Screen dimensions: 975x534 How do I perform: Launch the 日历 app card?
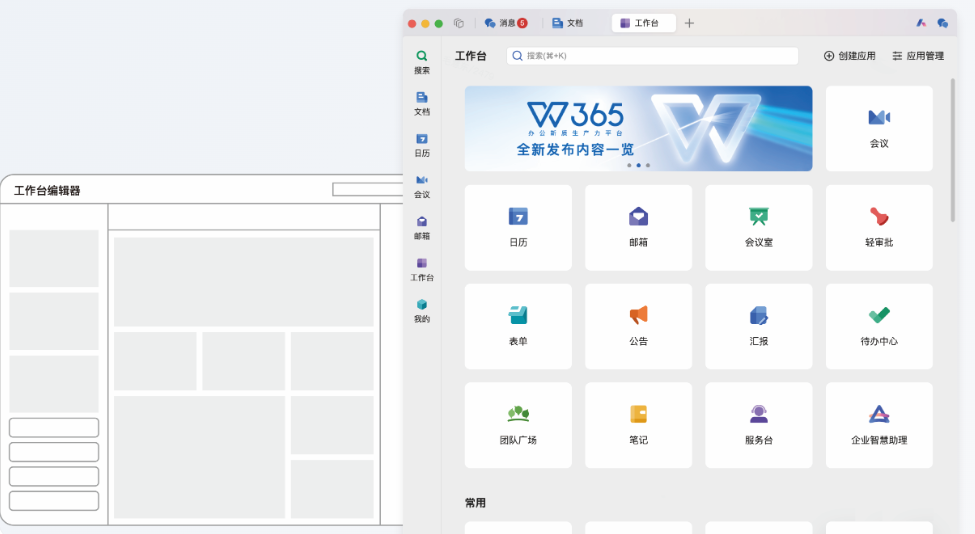coord(518,228)
